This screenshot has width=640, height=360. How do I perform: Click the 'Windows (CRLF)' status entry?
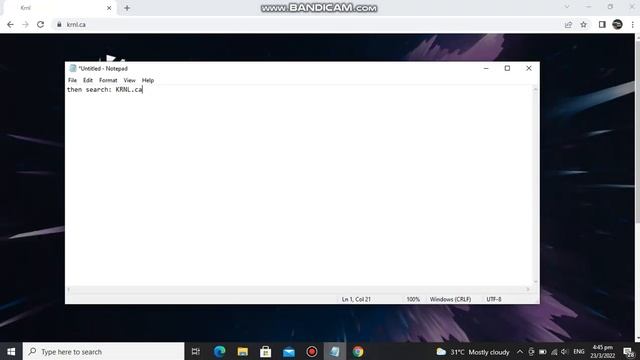[x=450, y=299]
